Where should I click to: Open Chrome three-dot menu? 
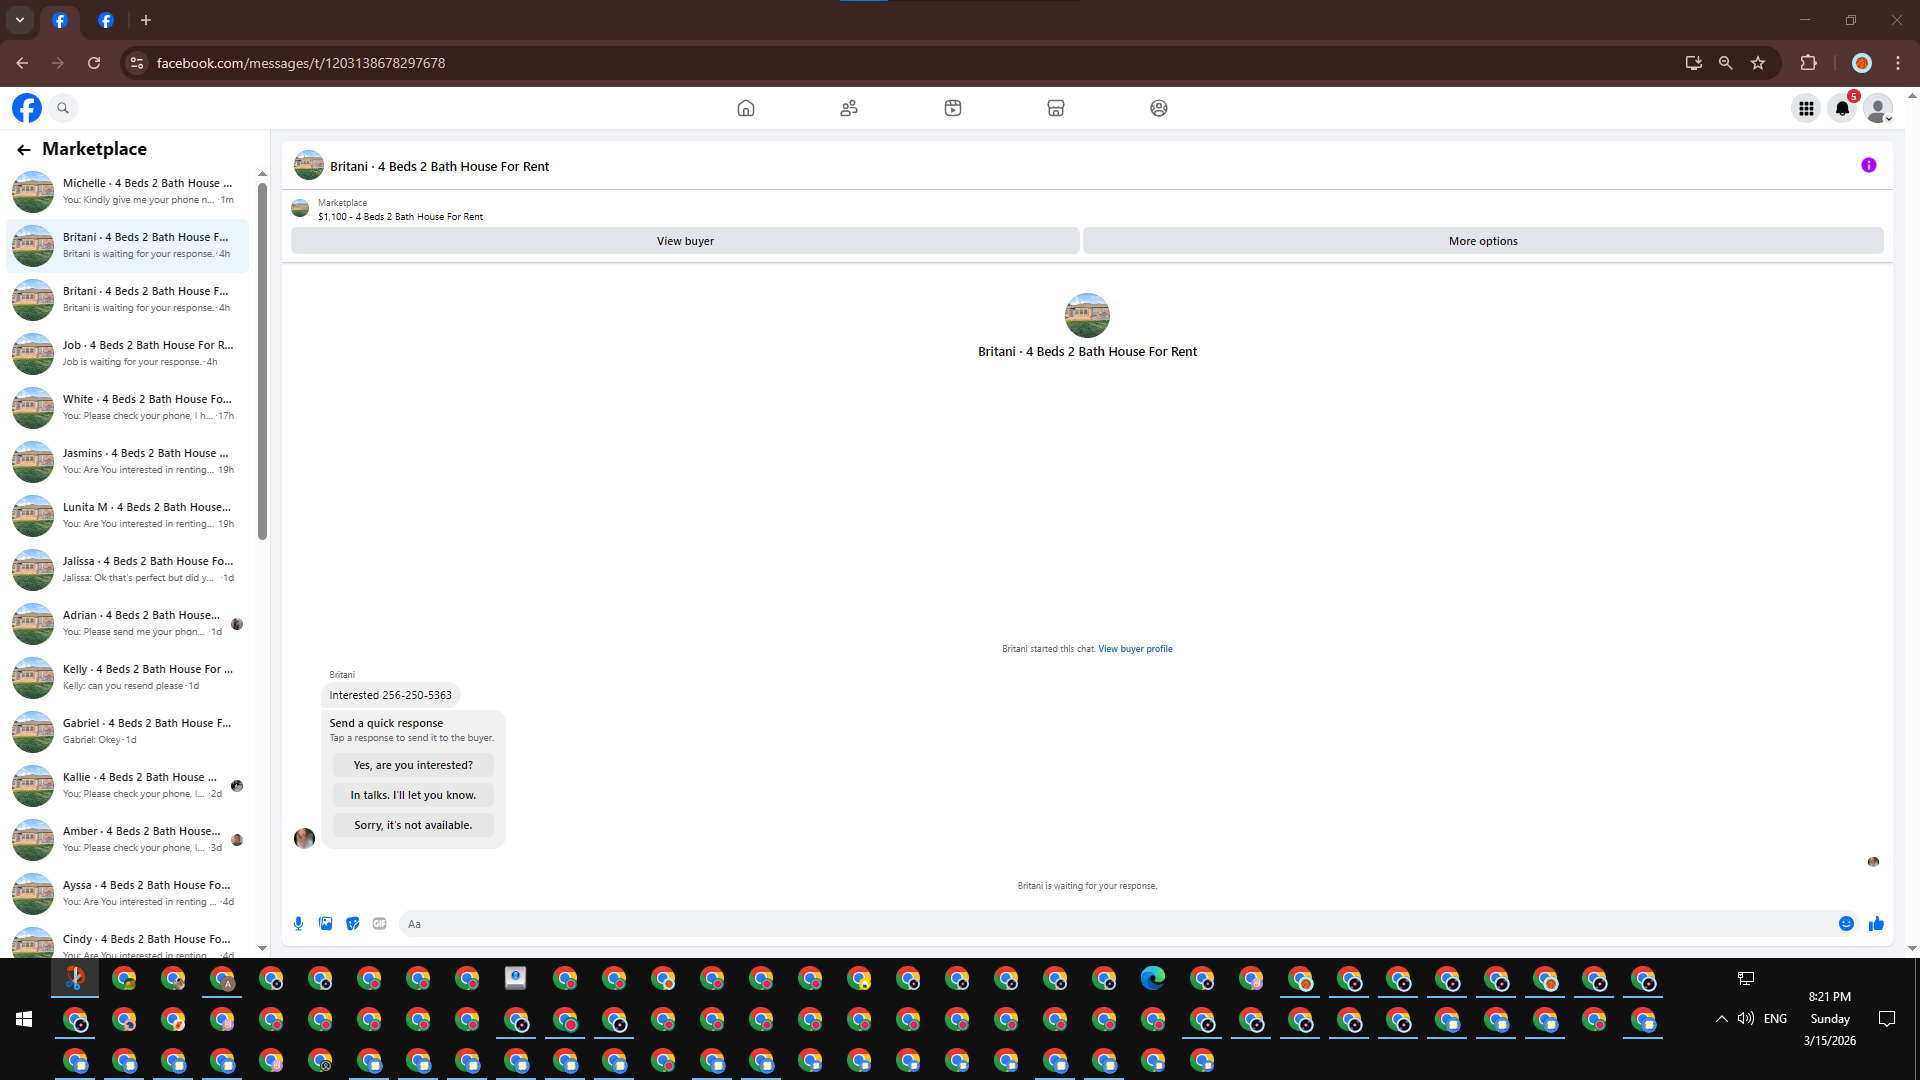(1898, 63)
